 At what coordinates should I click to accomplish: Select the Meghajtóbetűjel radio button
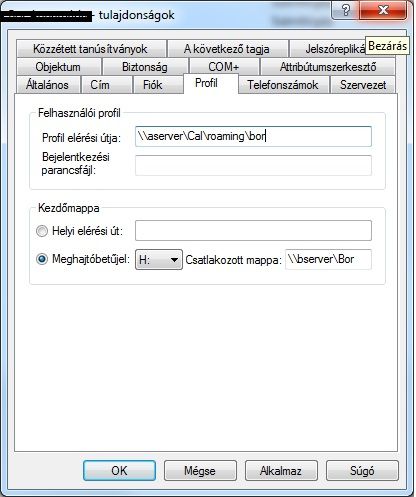pyautogui.click(x=42, y=259)
